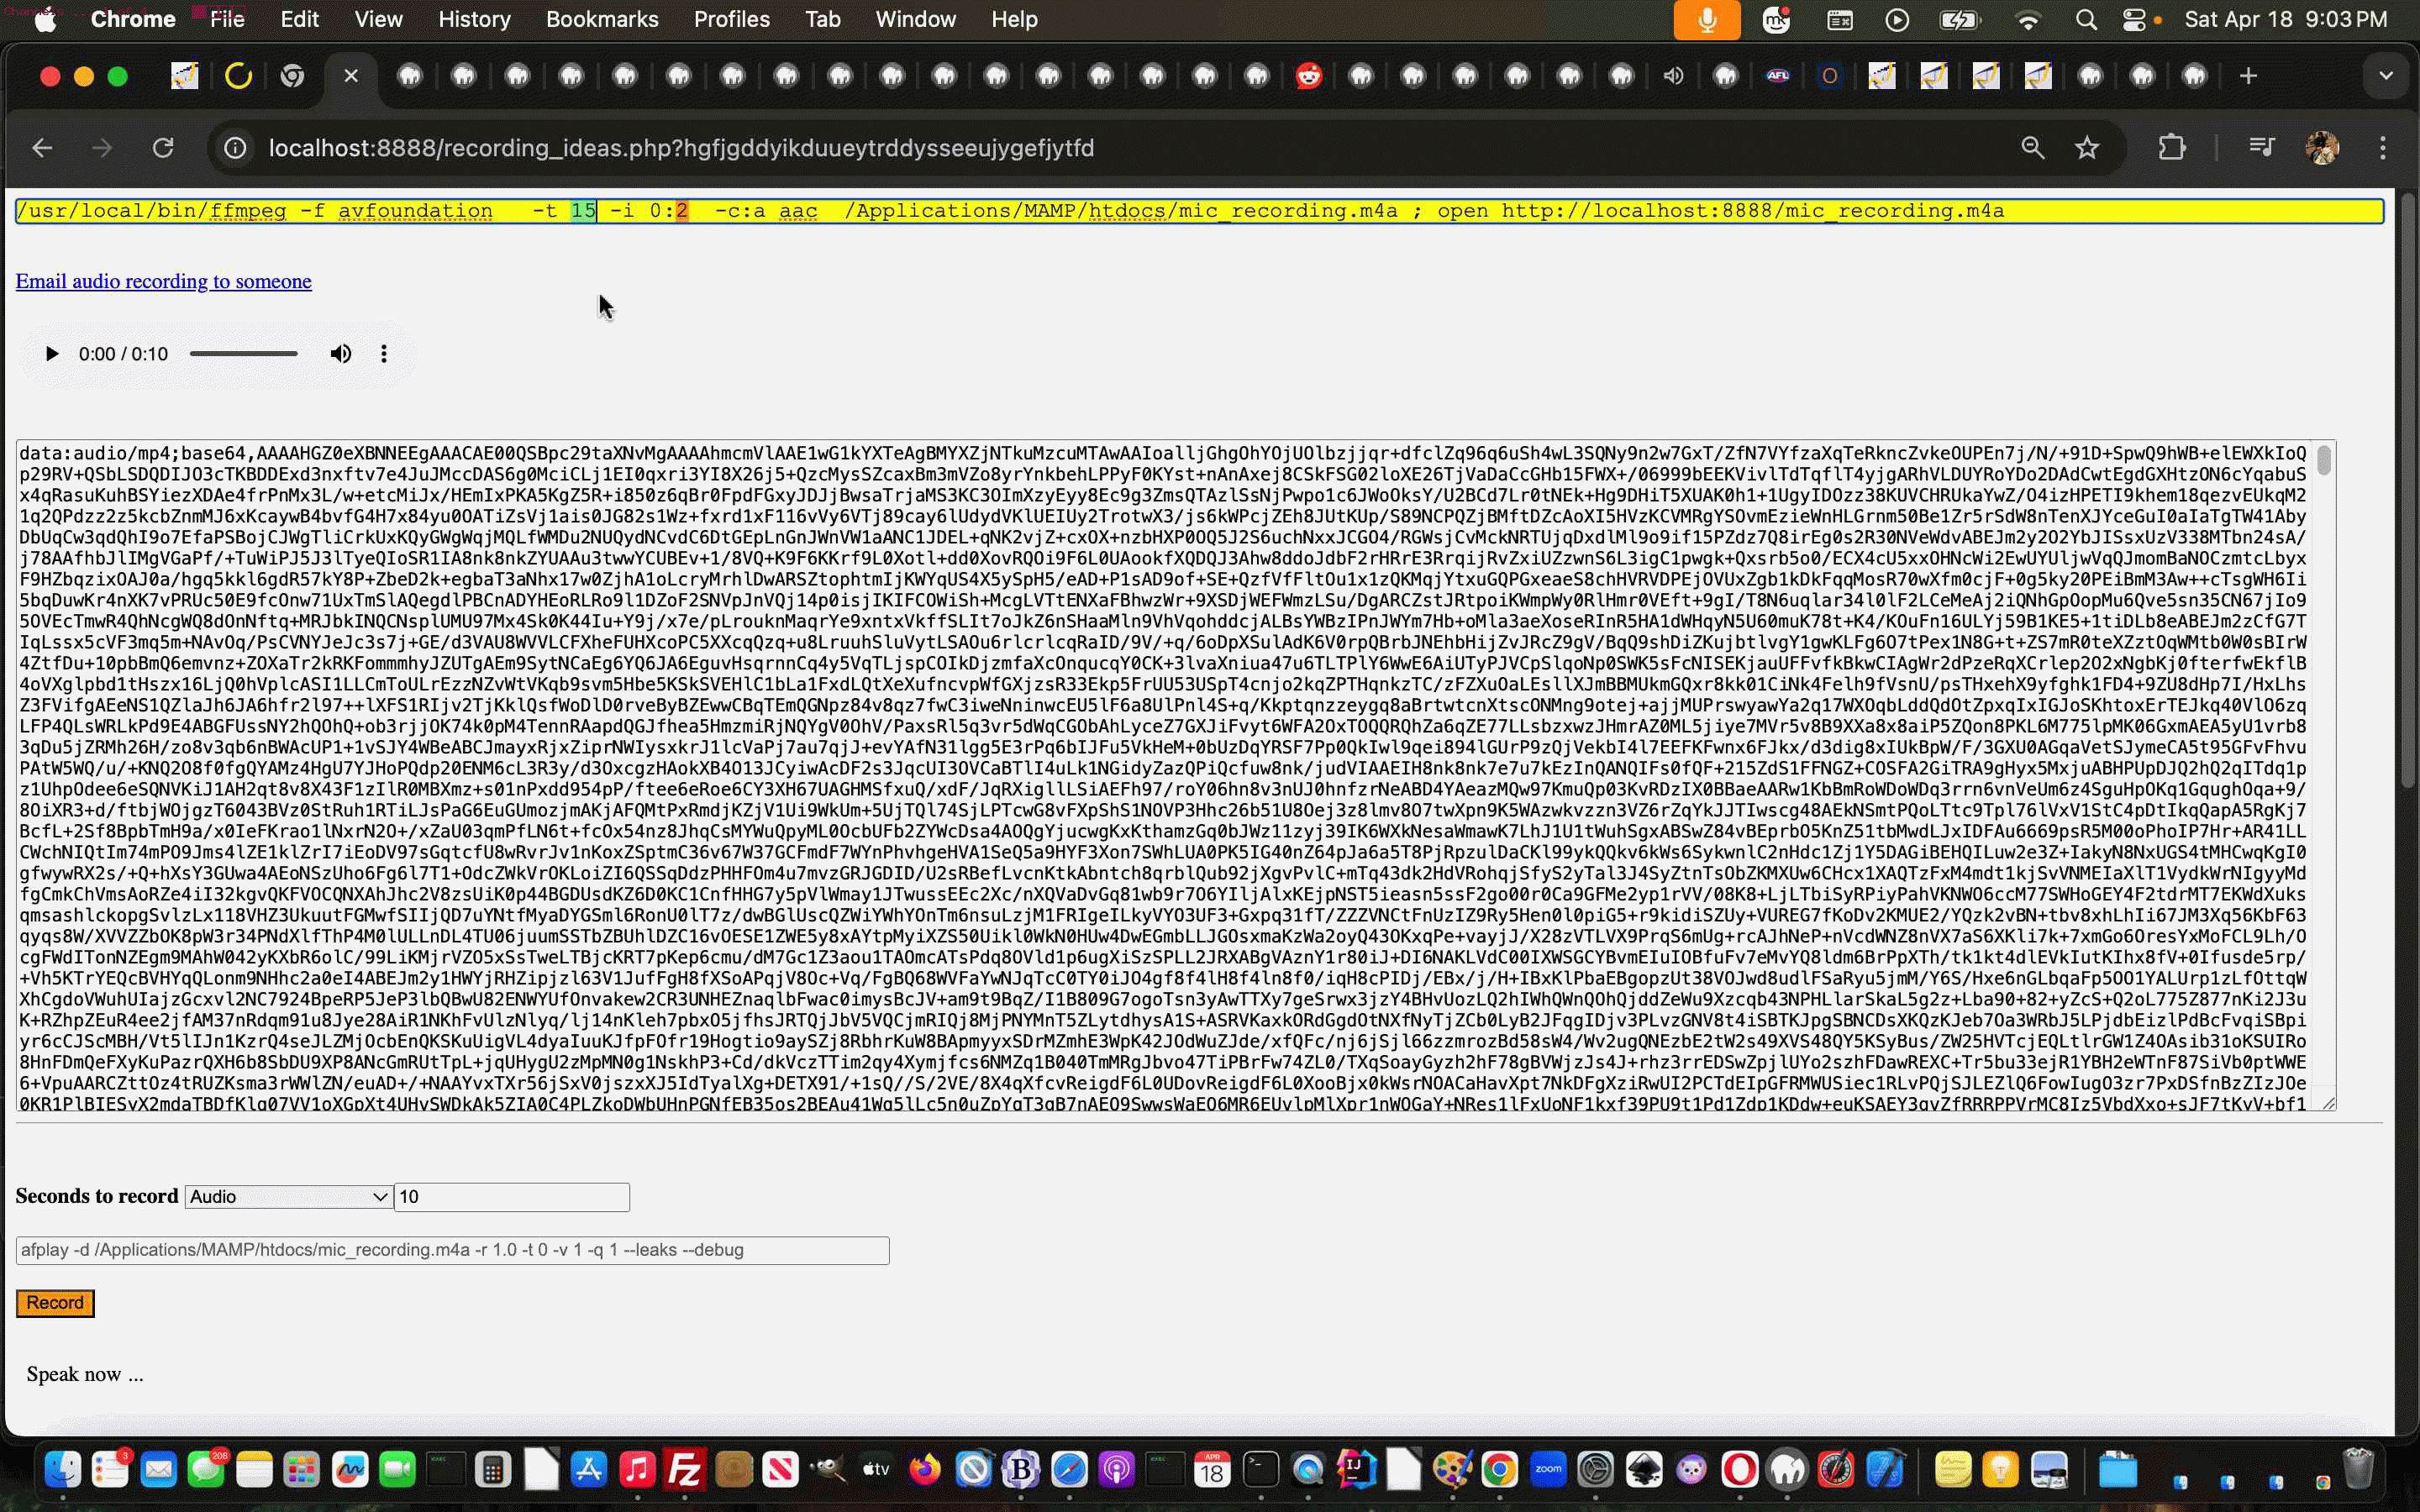Click the seconds to record field

click(x=511, y=1197)
